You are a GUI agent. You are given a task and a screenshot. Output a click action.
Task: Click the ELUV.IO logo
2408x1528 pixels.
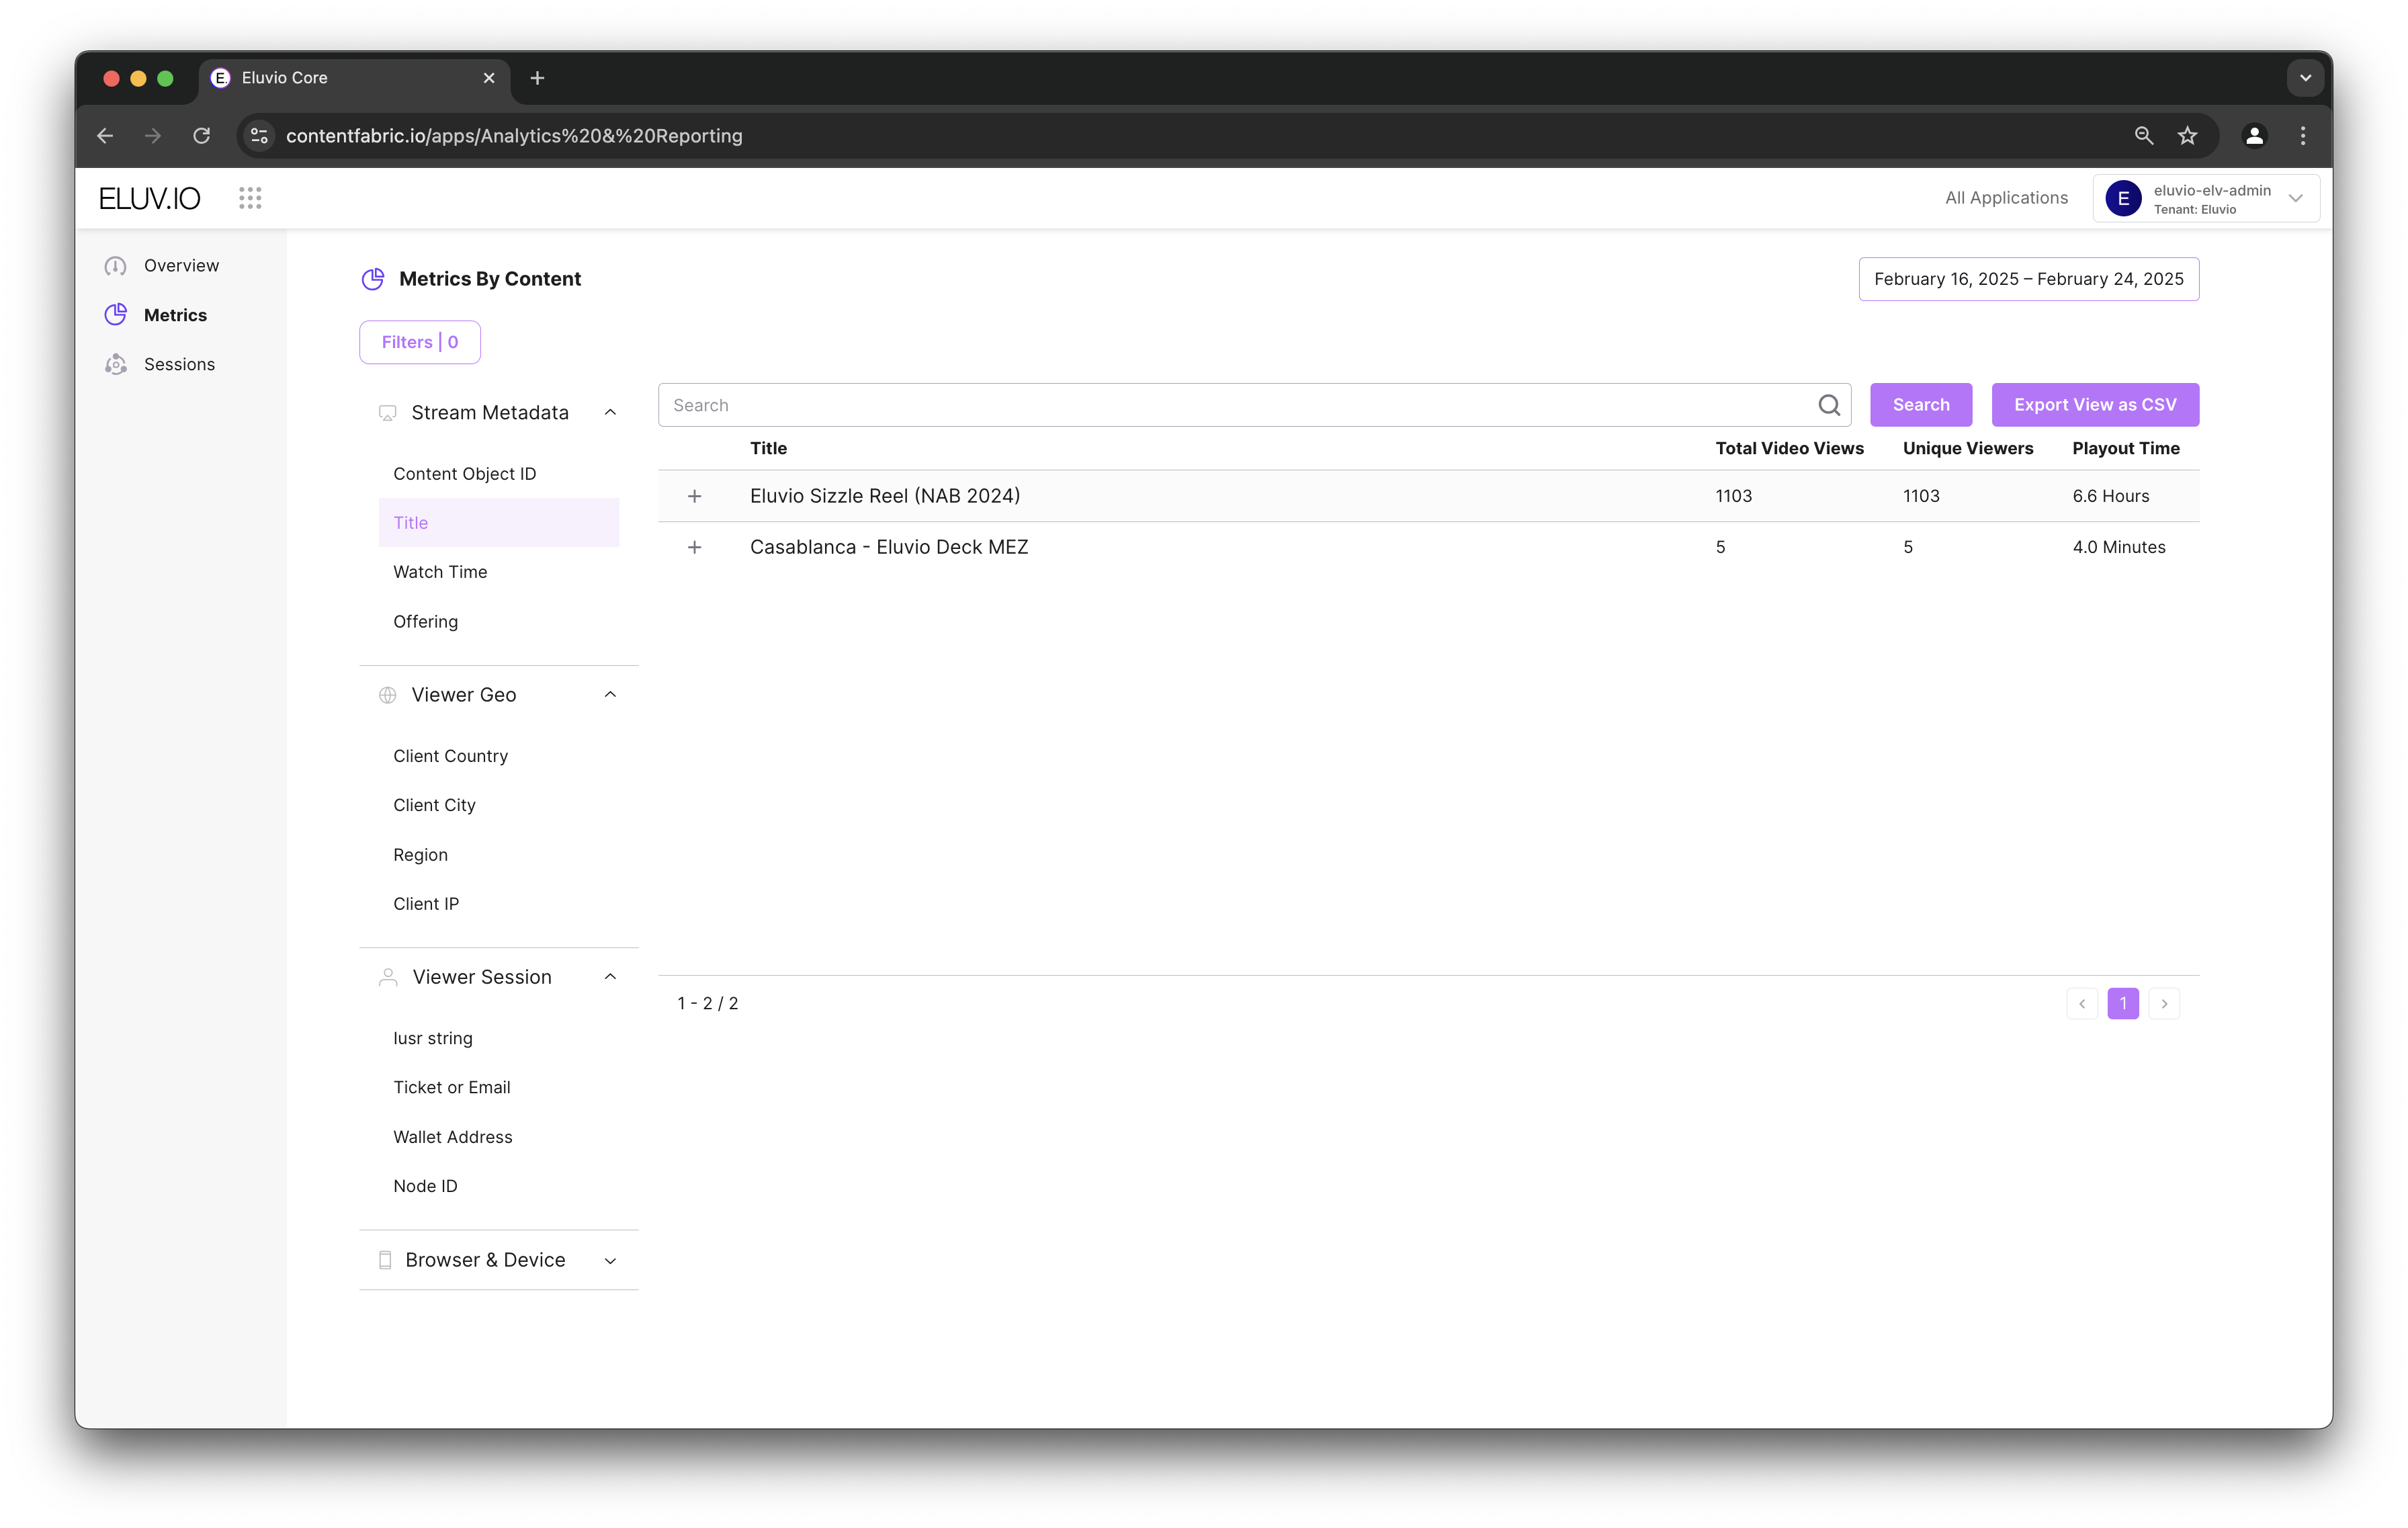click(x=150, y=198)
